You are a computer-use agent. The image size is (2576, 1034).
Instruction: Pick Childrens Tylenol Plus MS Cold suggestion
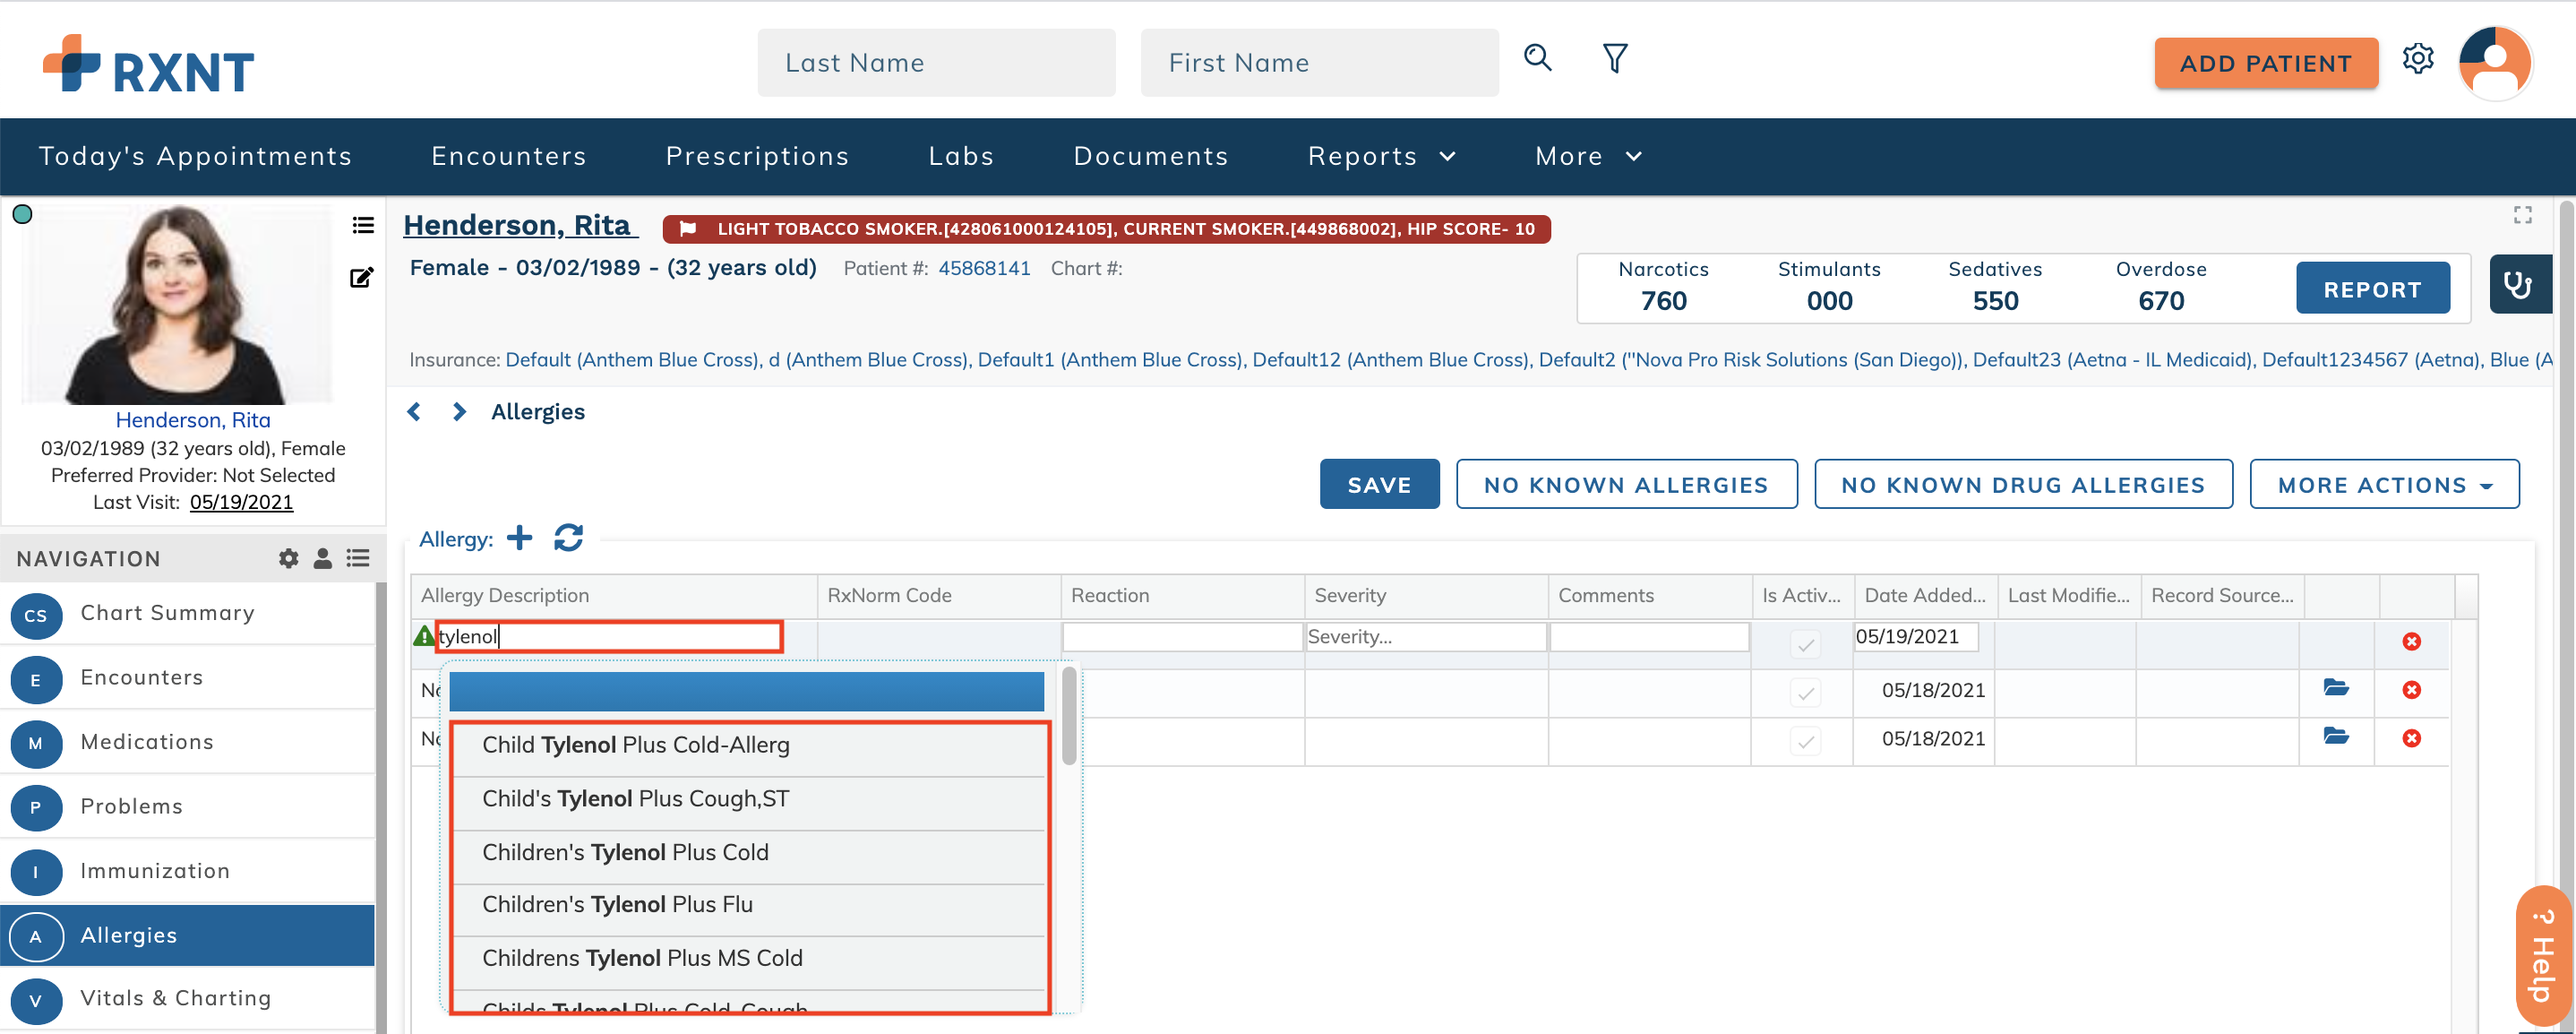tap(748, 959)
